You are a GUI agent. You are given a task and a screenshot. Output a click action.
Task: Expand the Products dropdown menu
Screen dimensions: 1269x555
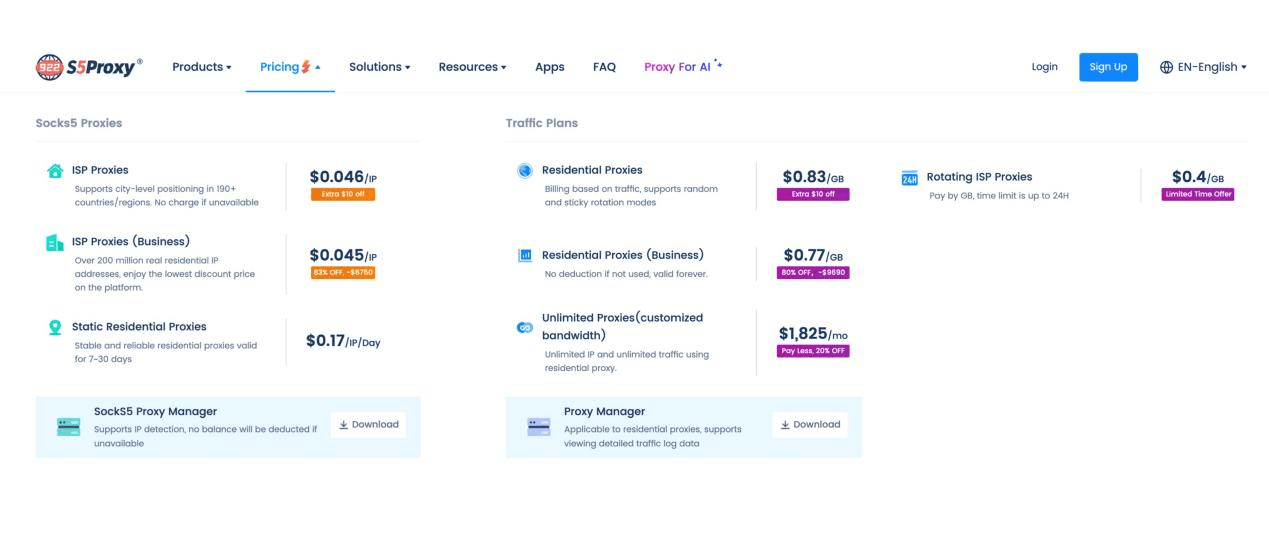[201, 67]
